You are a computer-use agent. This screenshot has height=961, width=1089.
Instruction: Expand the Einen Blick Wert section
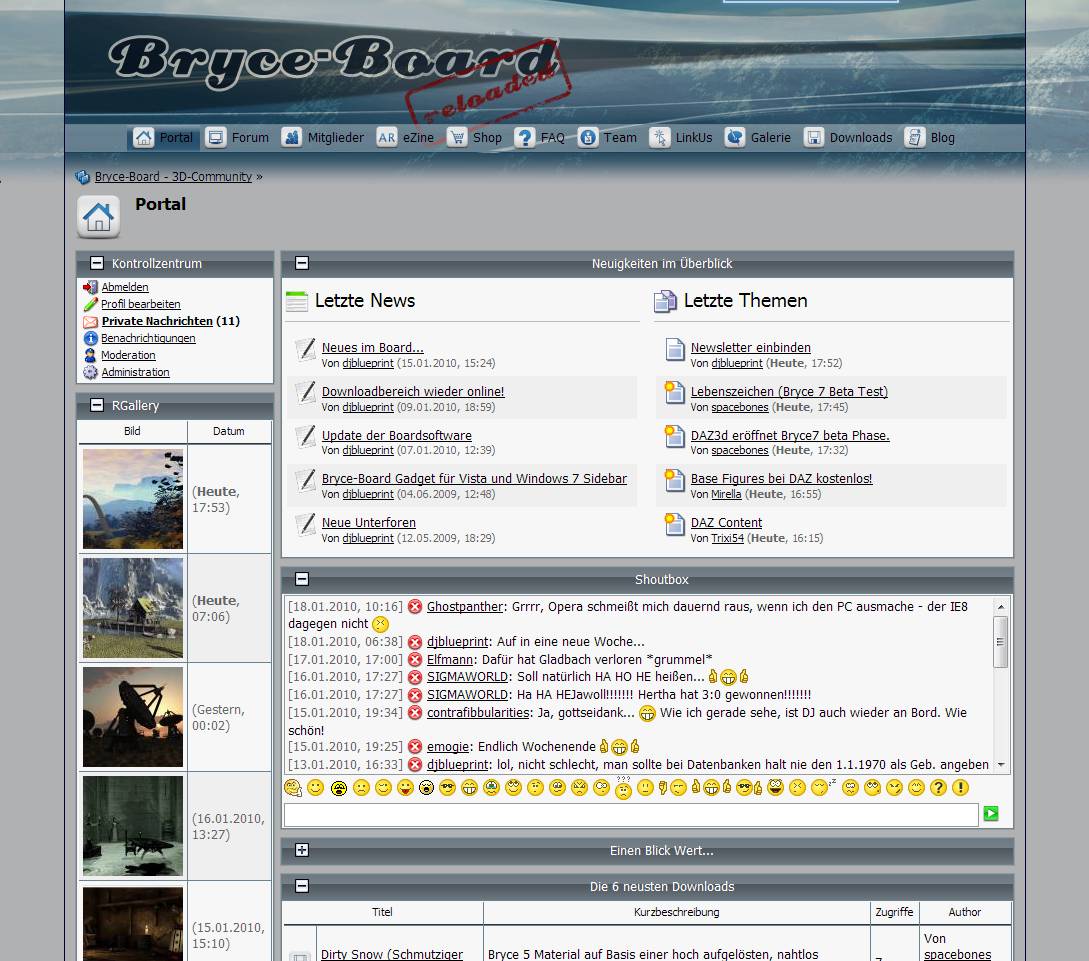coord(302,850)
